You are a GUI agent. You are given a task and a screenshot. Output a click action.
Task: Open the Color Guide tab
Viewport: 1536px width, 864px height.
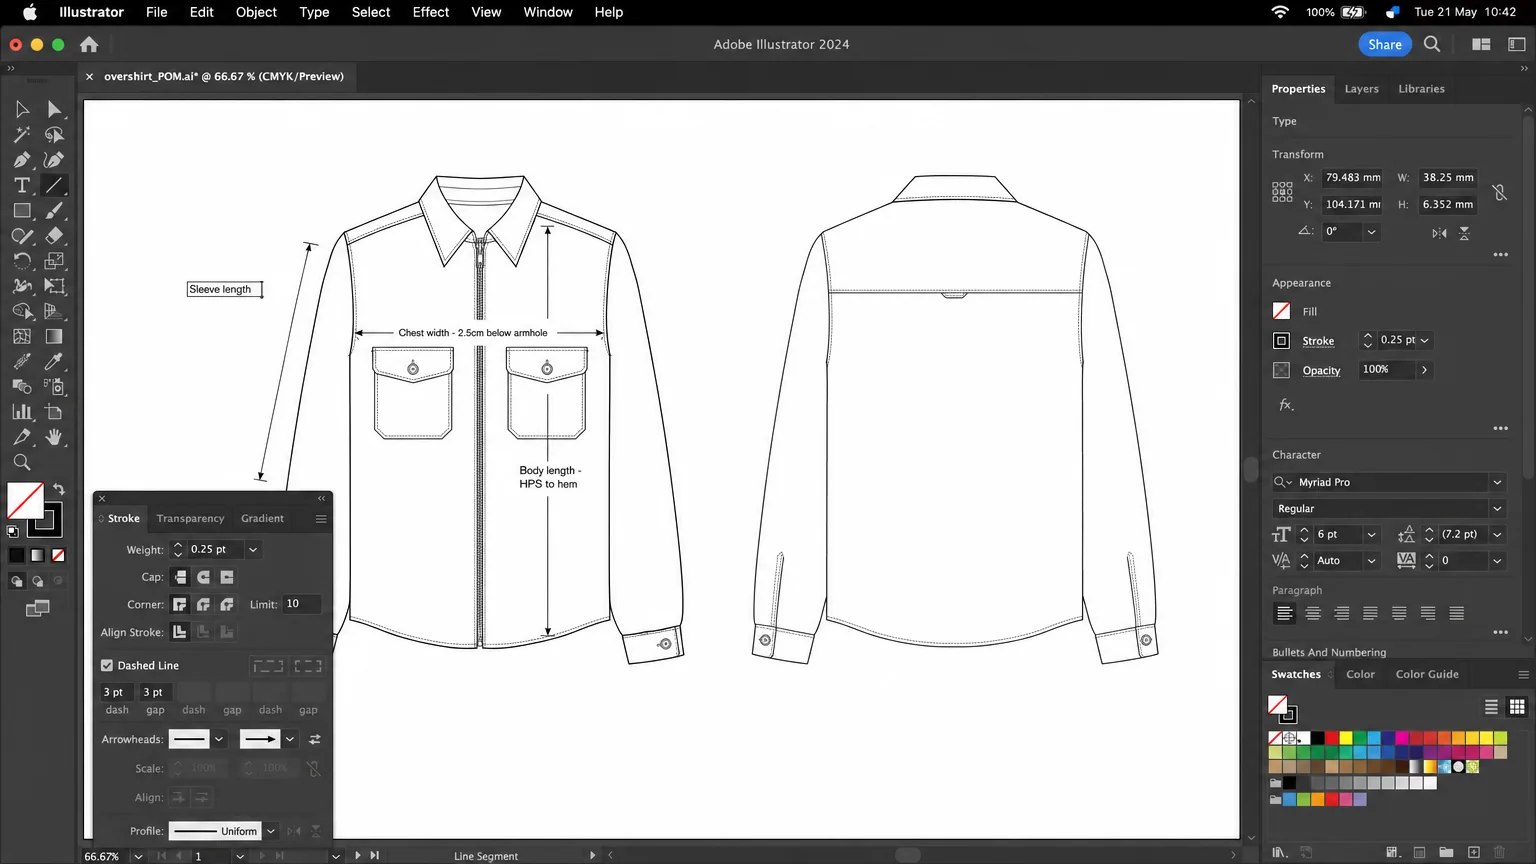(1427, 674)
